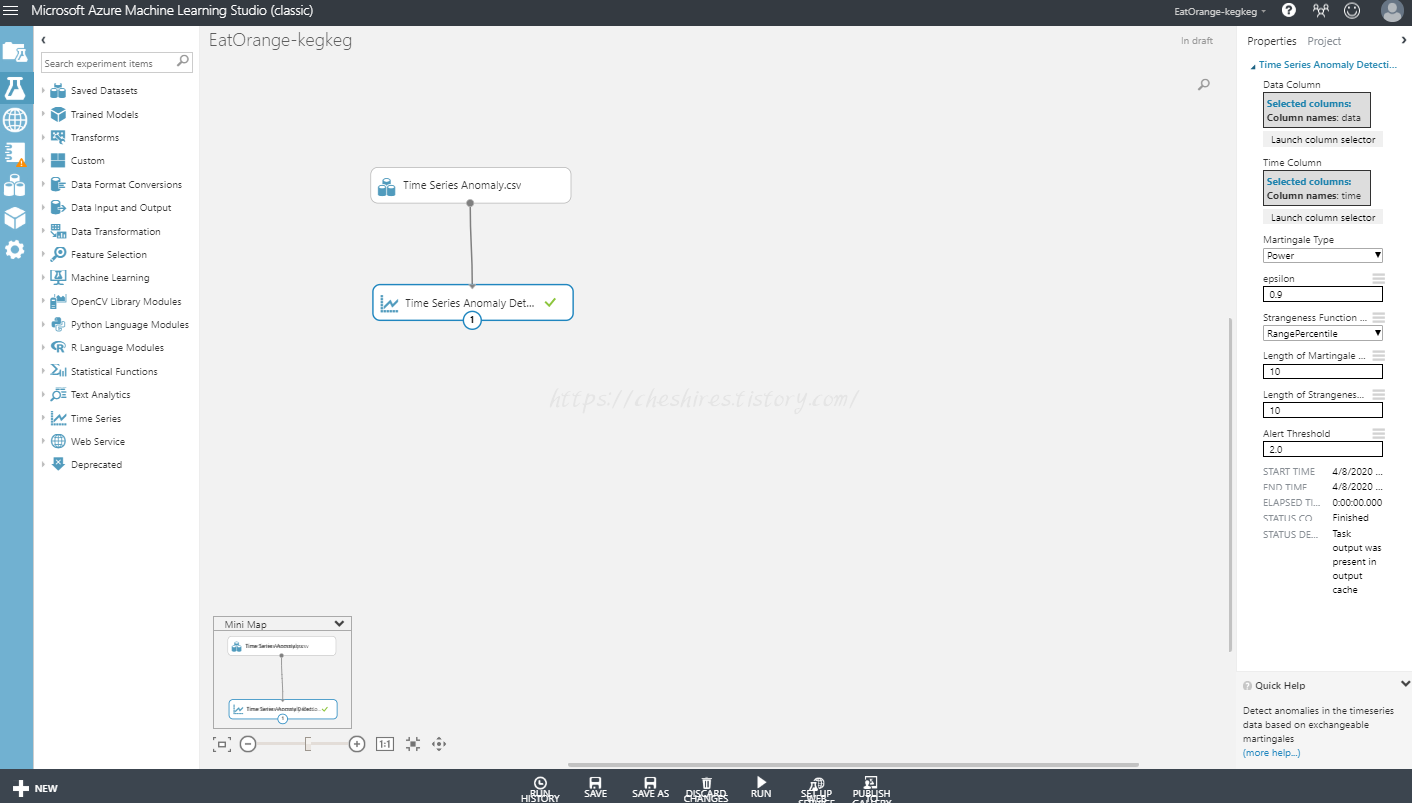Click the canvas vertical scrollbar

1231,483
